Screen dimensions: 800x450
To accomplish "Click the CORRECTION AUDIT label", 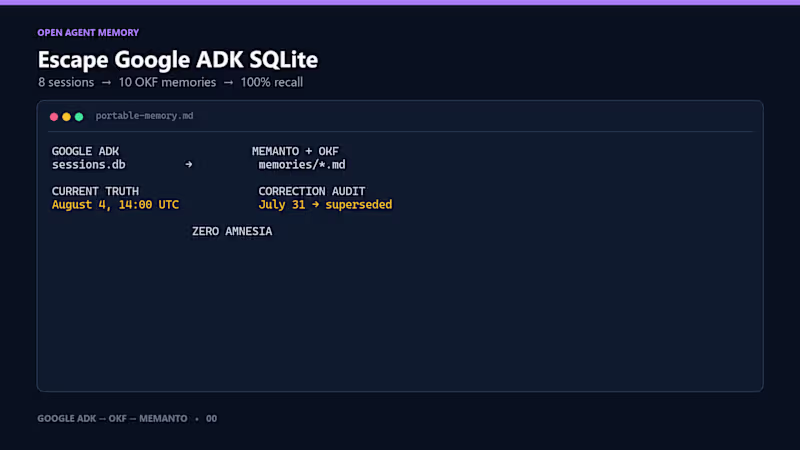I will coord(312,191).
